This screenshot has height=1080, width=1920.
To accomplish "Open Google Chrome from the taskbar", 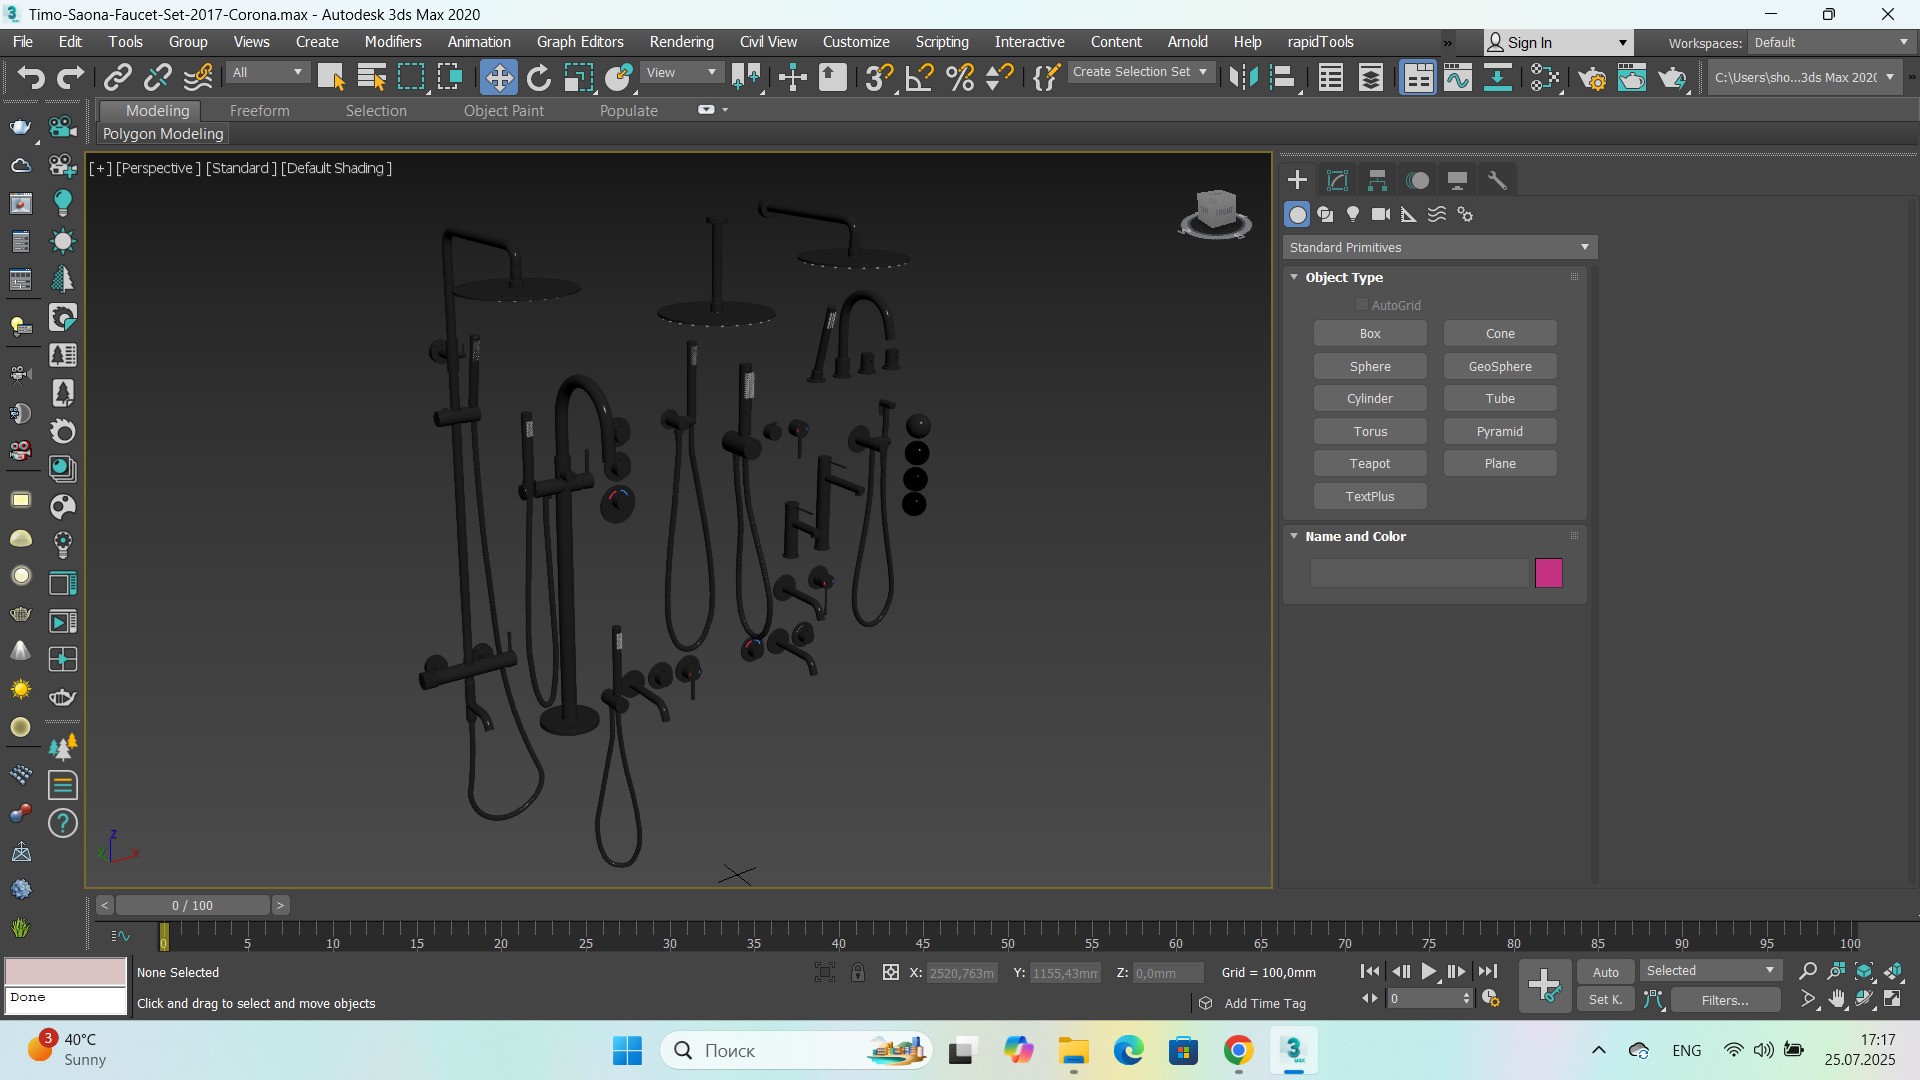I will (1238, 1050).
